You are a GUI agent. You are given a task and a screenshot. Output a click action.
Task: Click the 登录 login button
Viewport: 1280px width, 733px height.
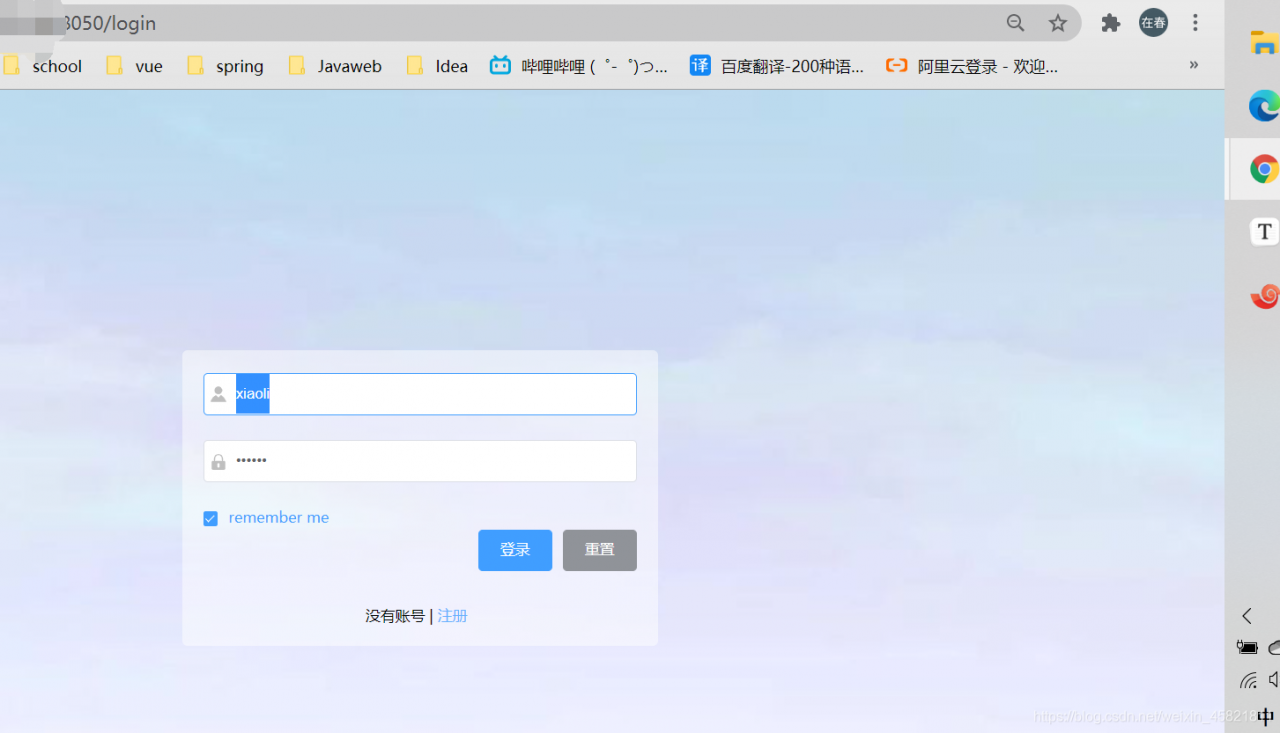coord(514,550)
